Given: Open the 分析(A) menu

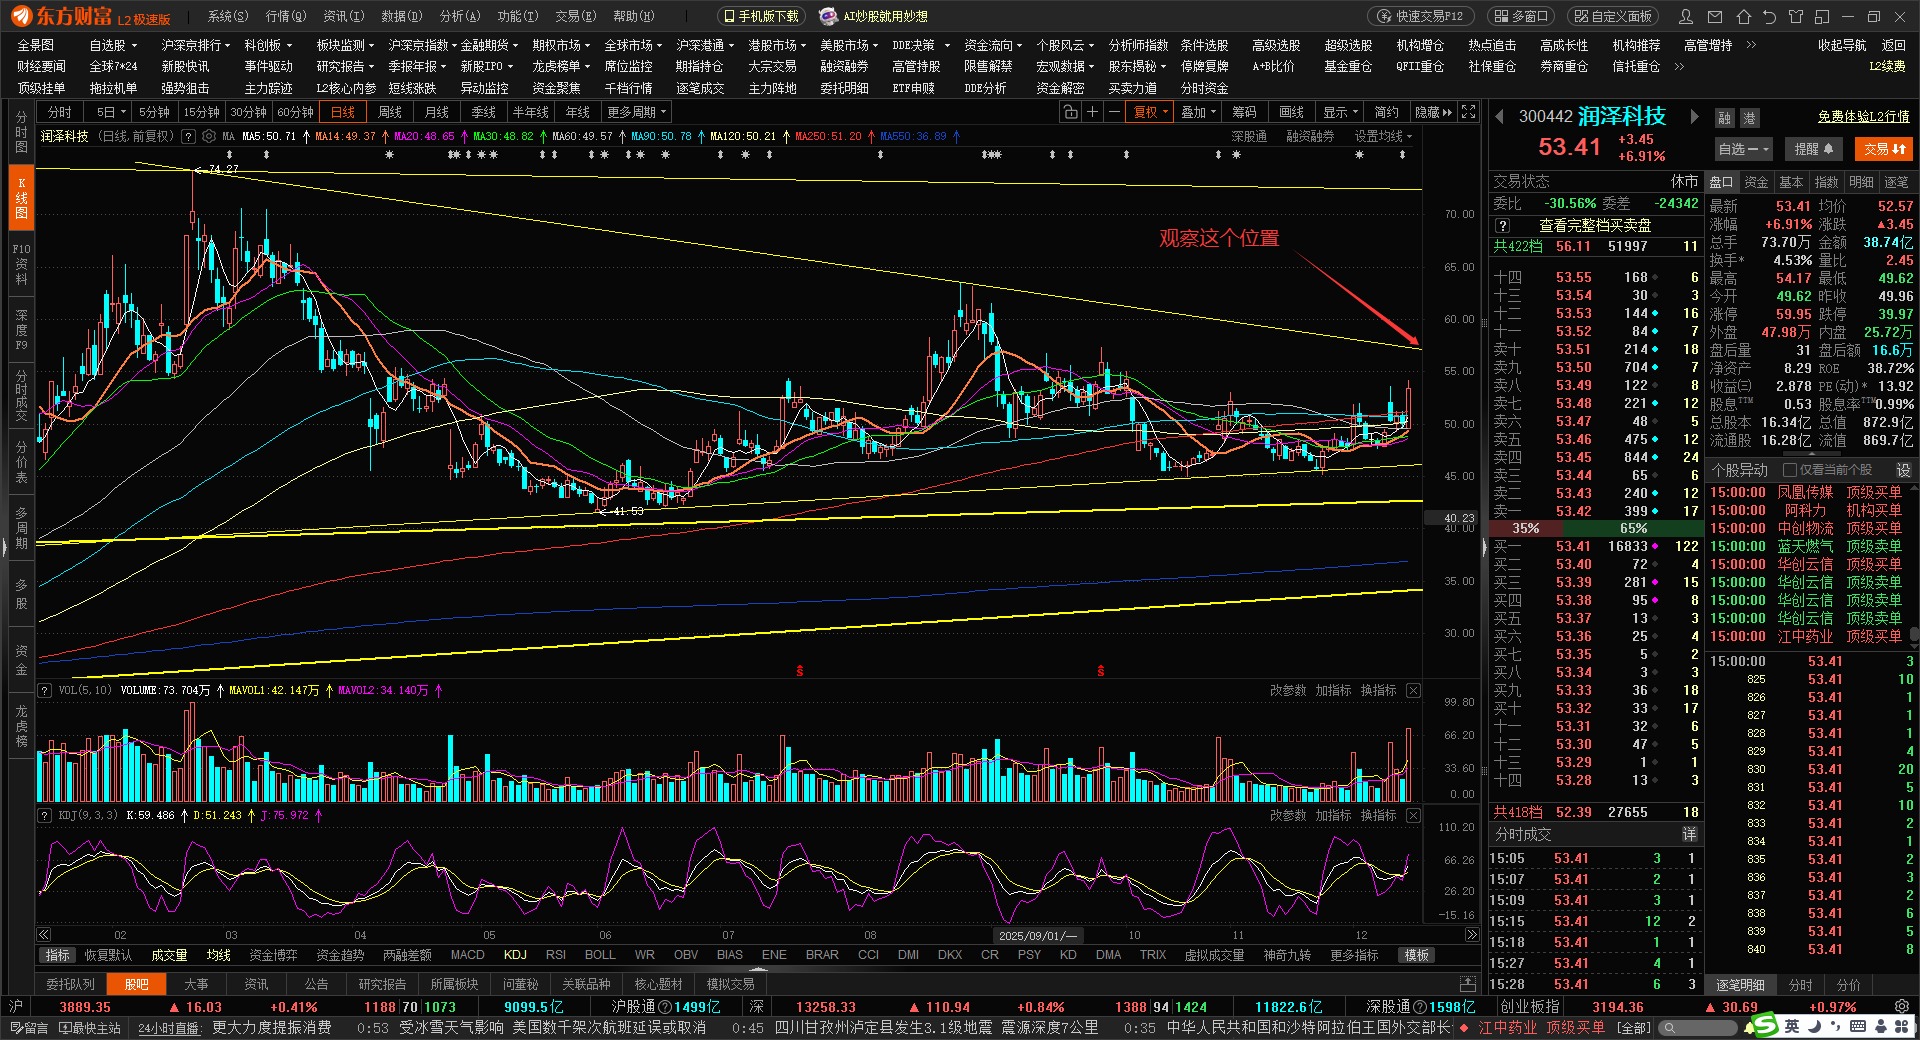Looking at the screenshot, I should pos(460,16).
